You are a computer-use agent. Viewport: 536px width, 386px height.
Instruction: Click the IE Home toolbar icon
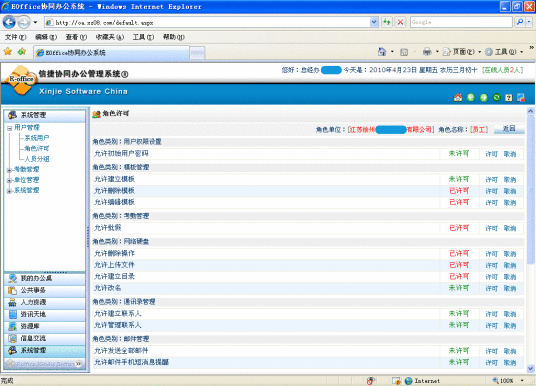click(382, 52)
